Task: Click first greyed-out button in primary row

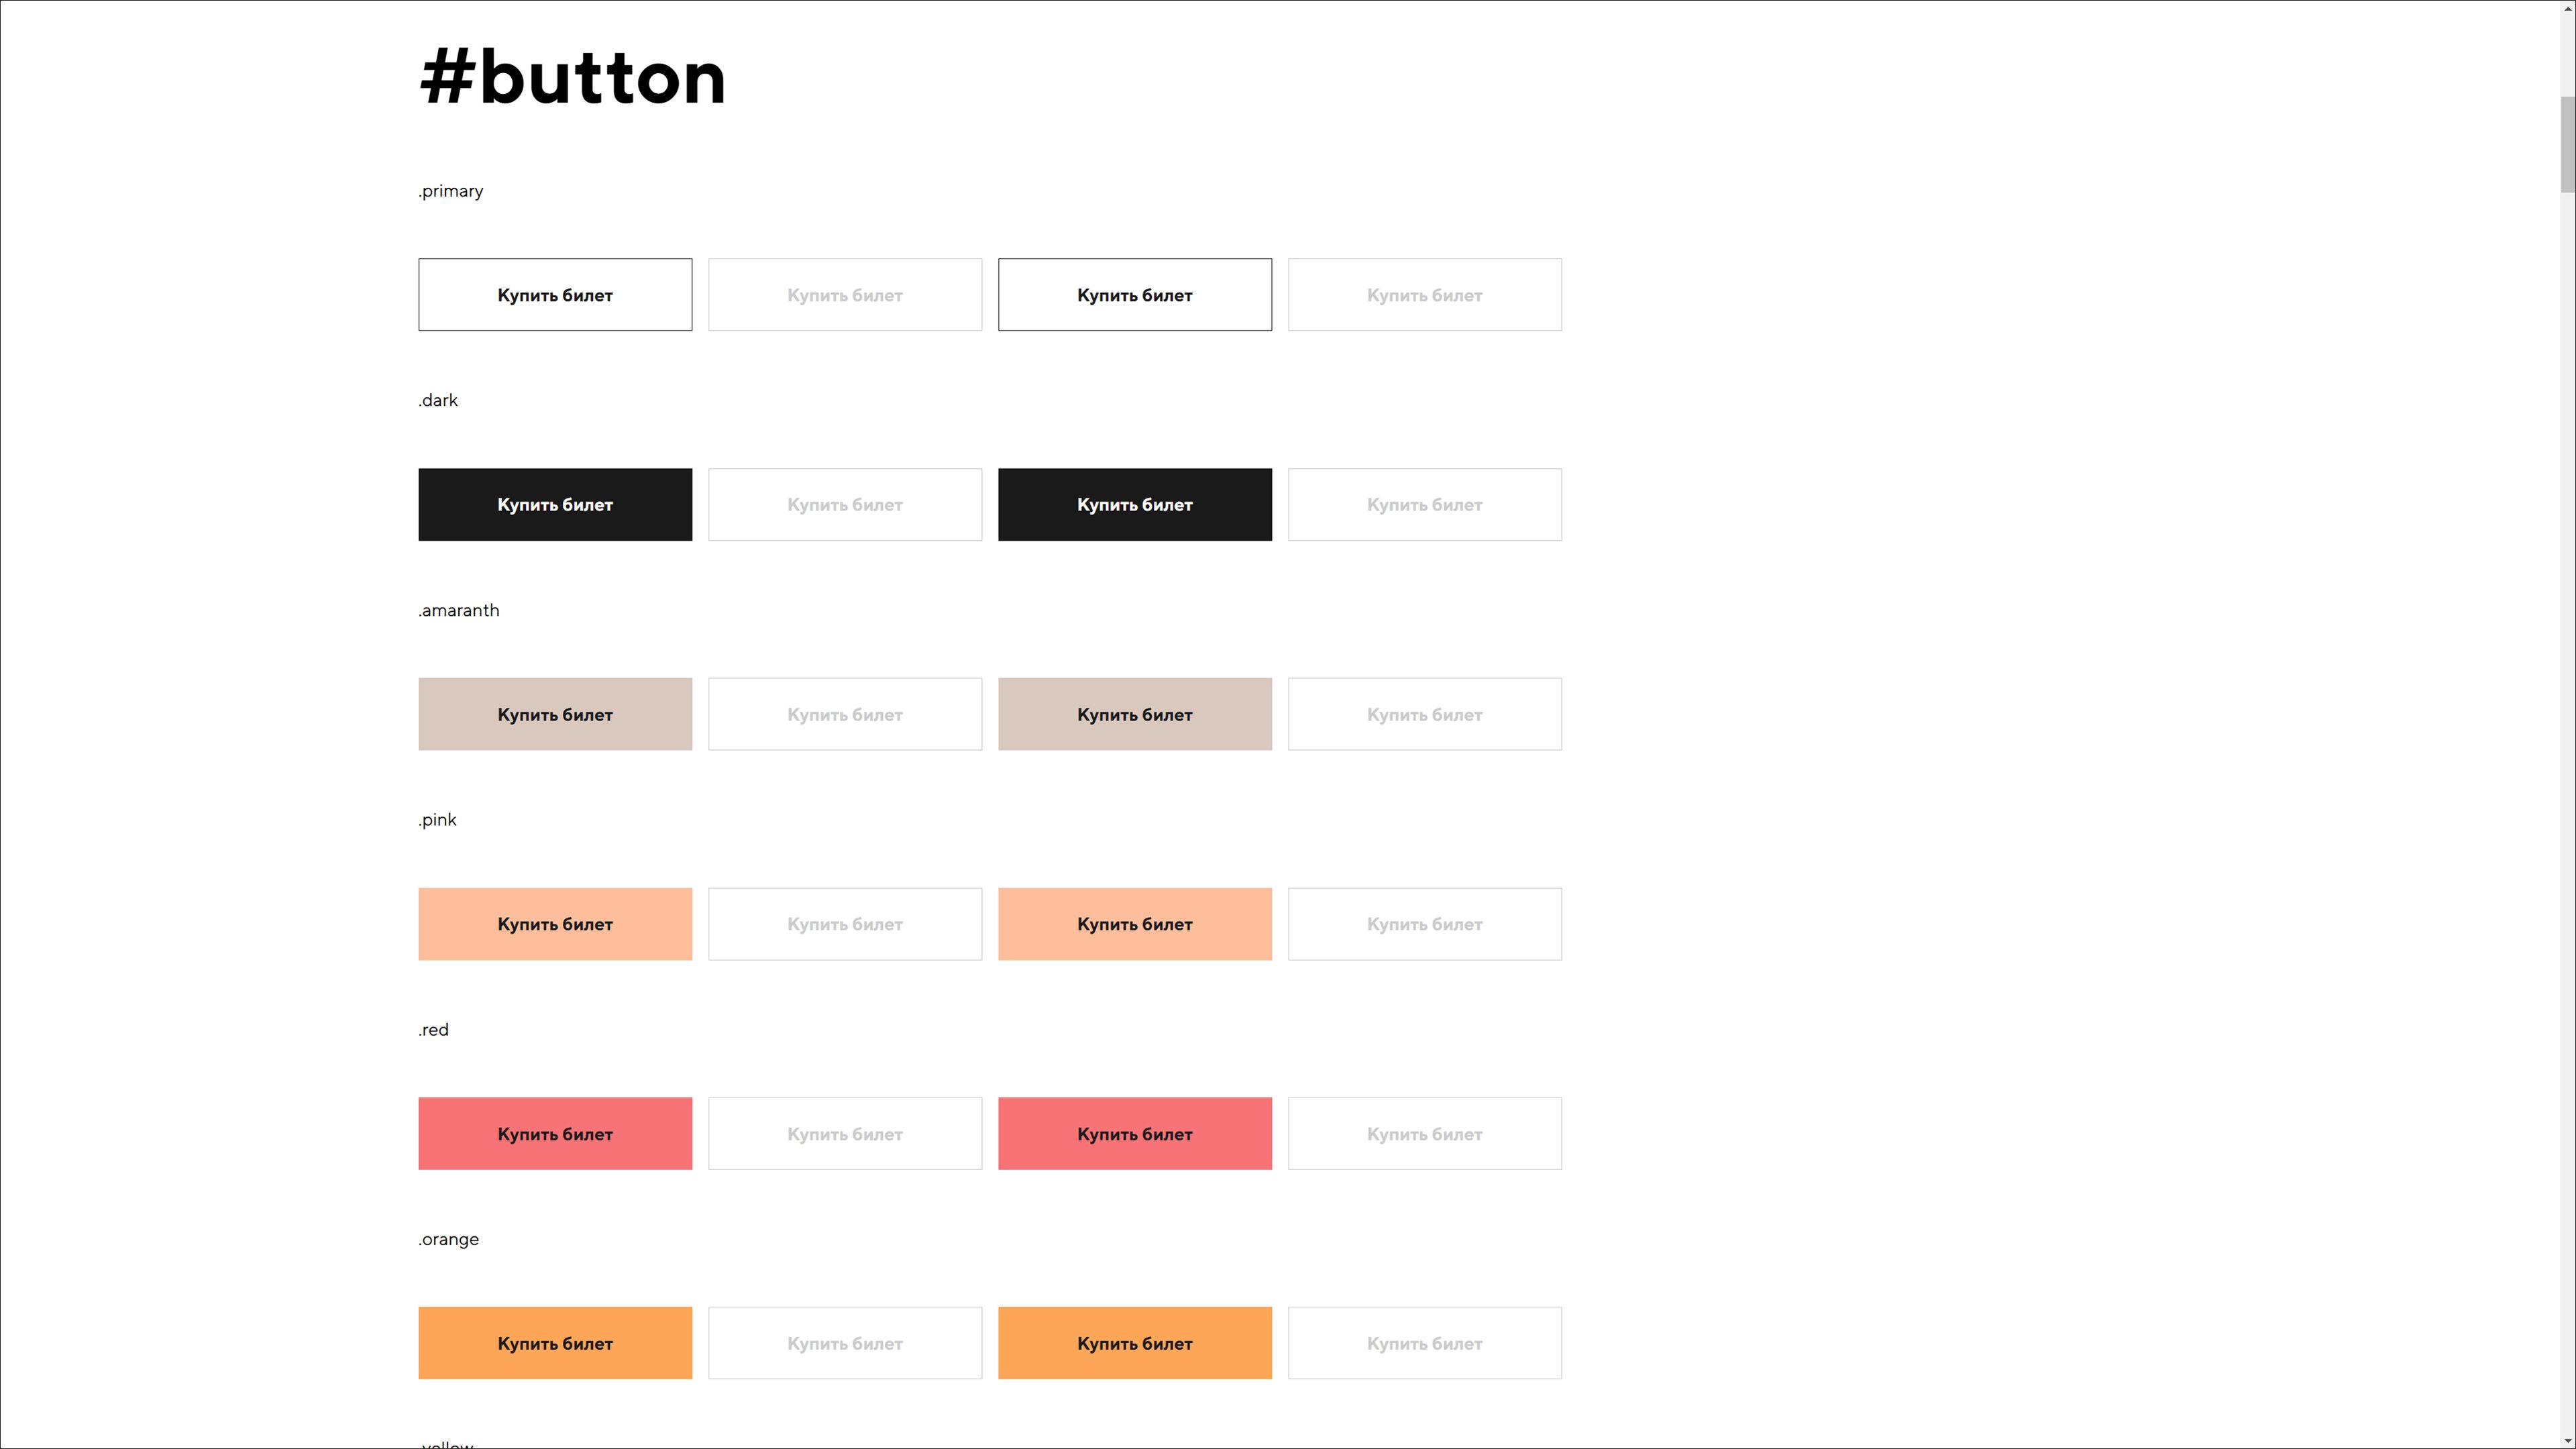Action: (845, 295)
